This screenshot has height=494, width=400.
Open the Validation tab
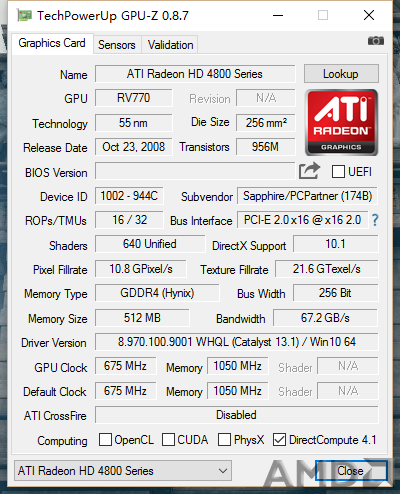tap(170, 45)
